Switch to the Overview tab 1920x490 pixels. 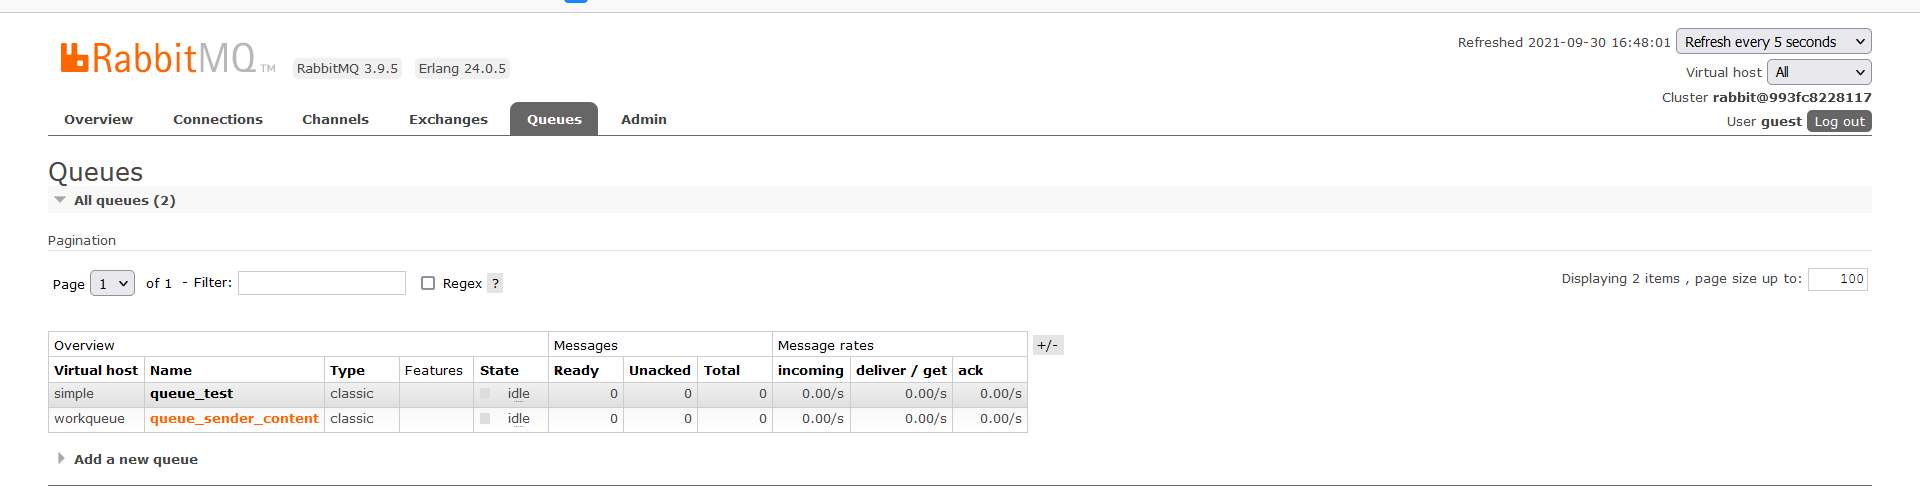(x=98, y=119)
